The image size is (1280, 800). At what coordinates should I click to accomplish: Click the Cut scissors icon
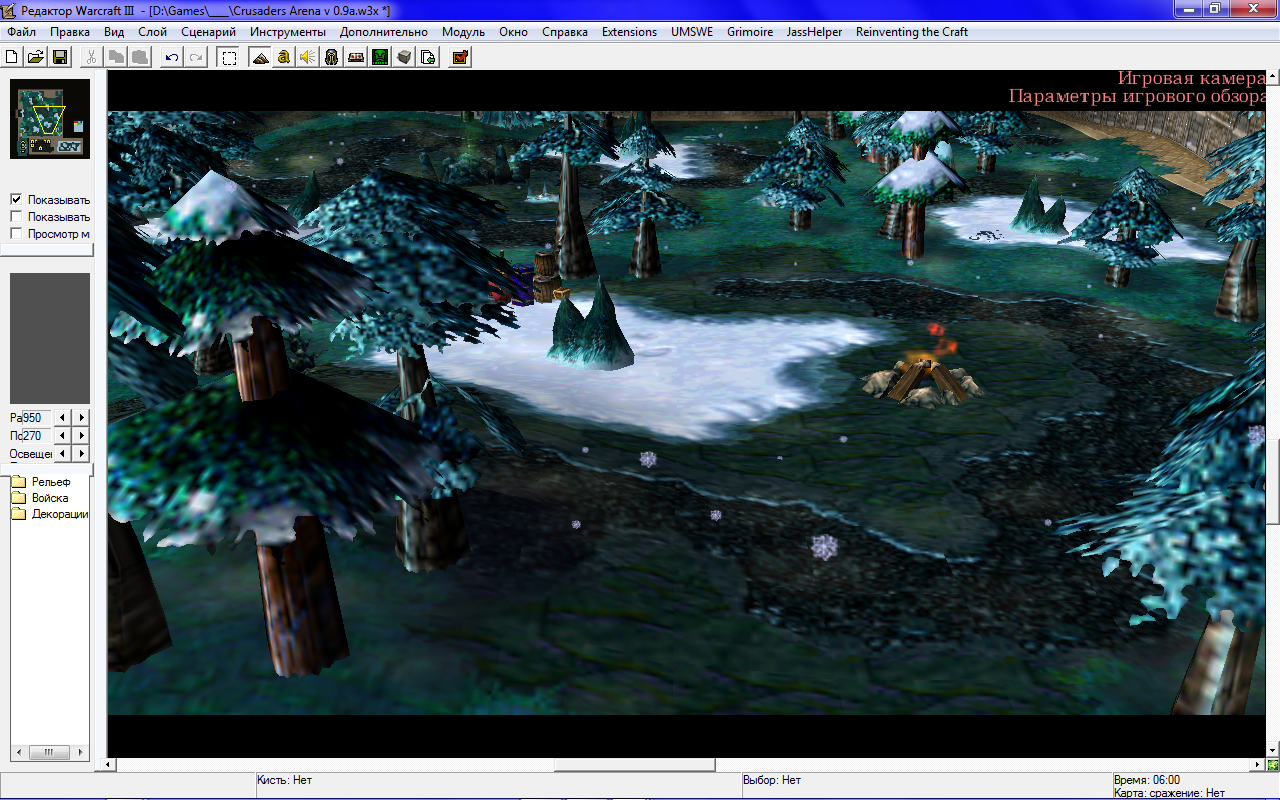pyautogui.click(x=92, y=57)
